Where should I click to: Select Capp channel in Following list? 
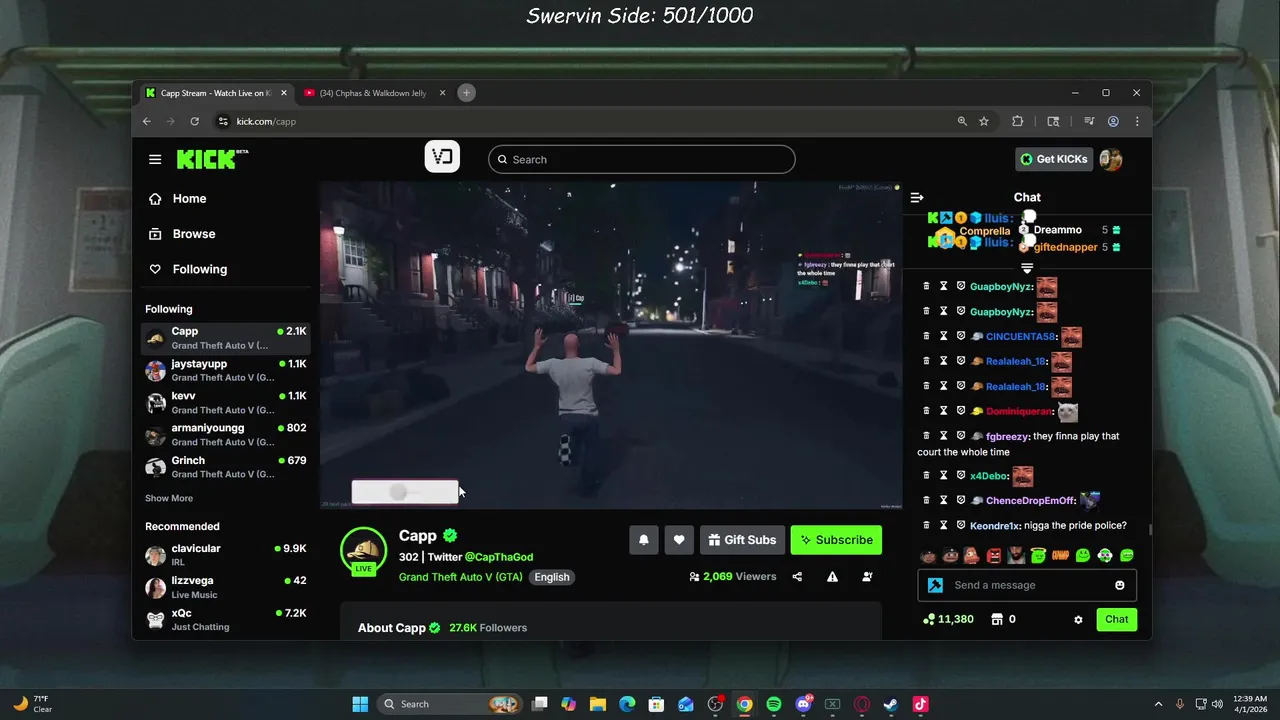(226, 338)
